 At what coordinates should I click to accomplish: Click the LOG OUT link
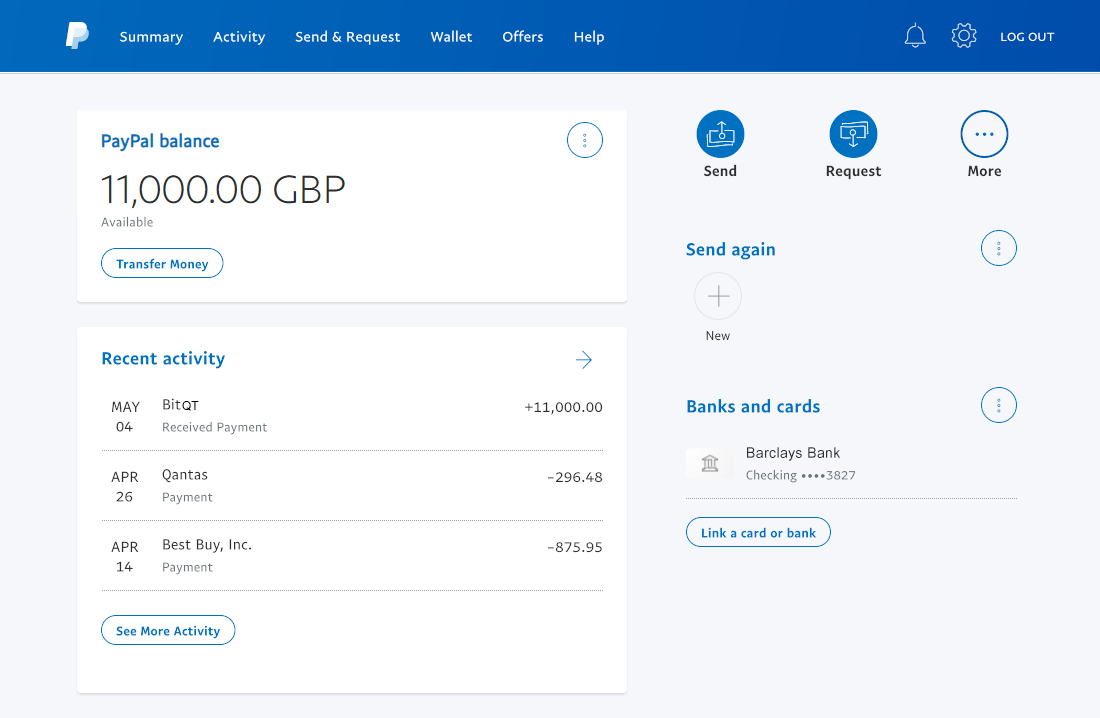click(x=1027, y=36)
